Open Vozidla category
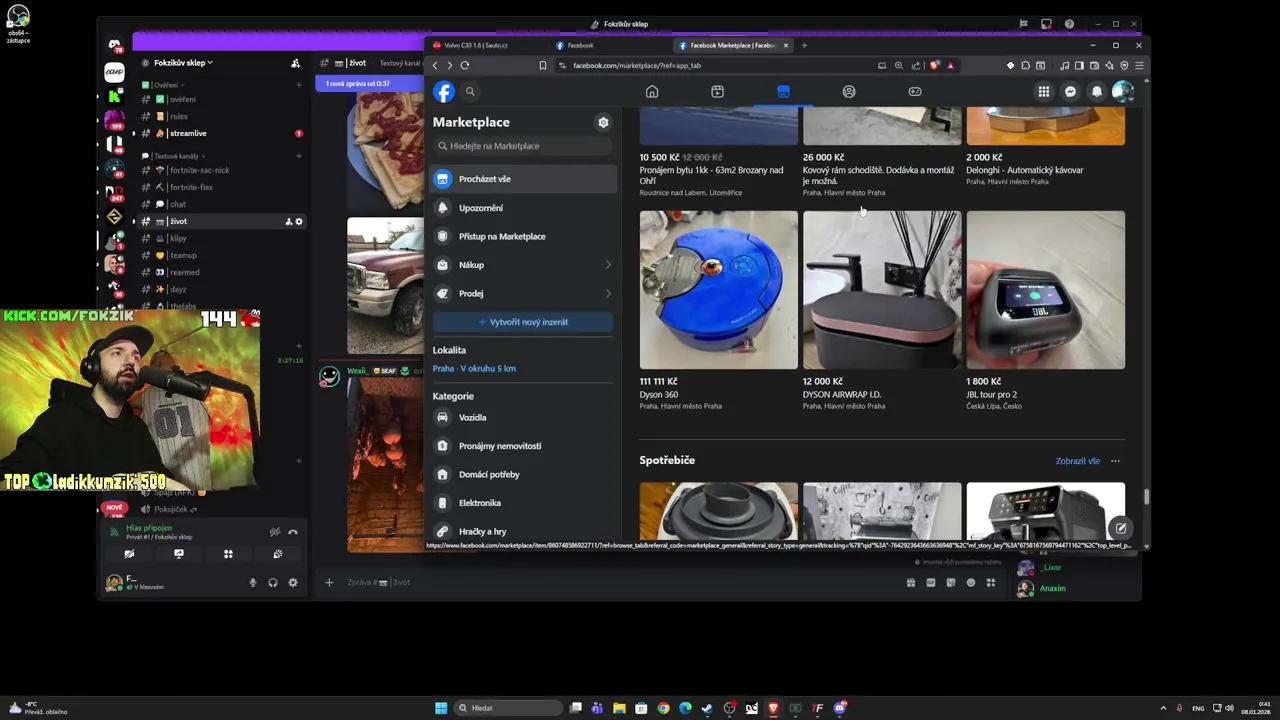Viewport: 1280px width, 720px height. point(524,417)
